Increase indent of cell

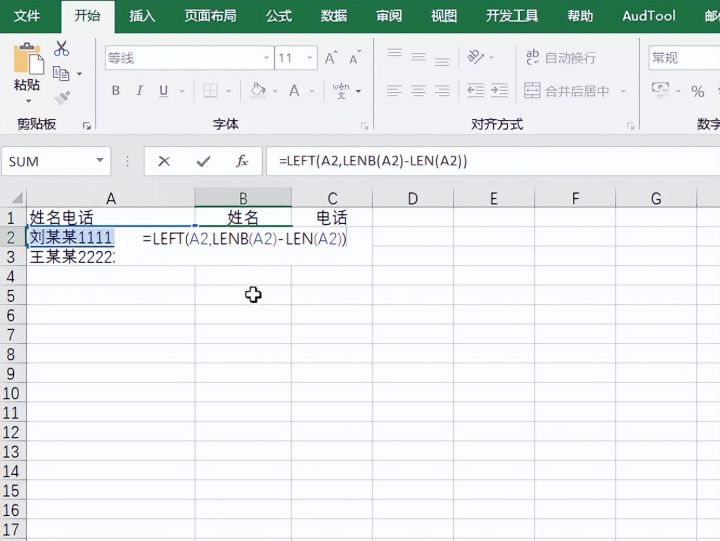pyautogui.click(x=499, y=90)
